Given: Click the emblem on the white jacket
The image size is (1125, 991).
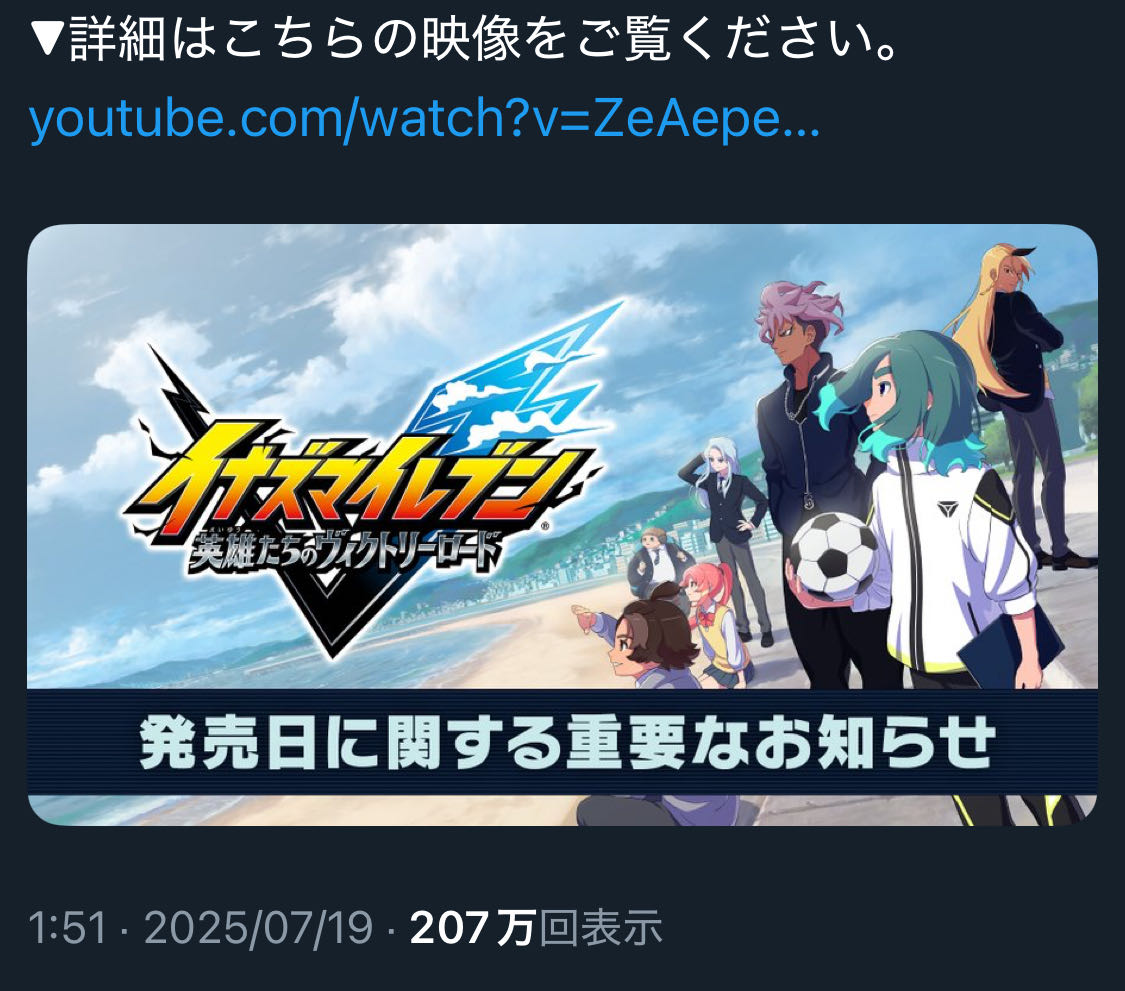Looking at the screenshot, I should 951,510.
